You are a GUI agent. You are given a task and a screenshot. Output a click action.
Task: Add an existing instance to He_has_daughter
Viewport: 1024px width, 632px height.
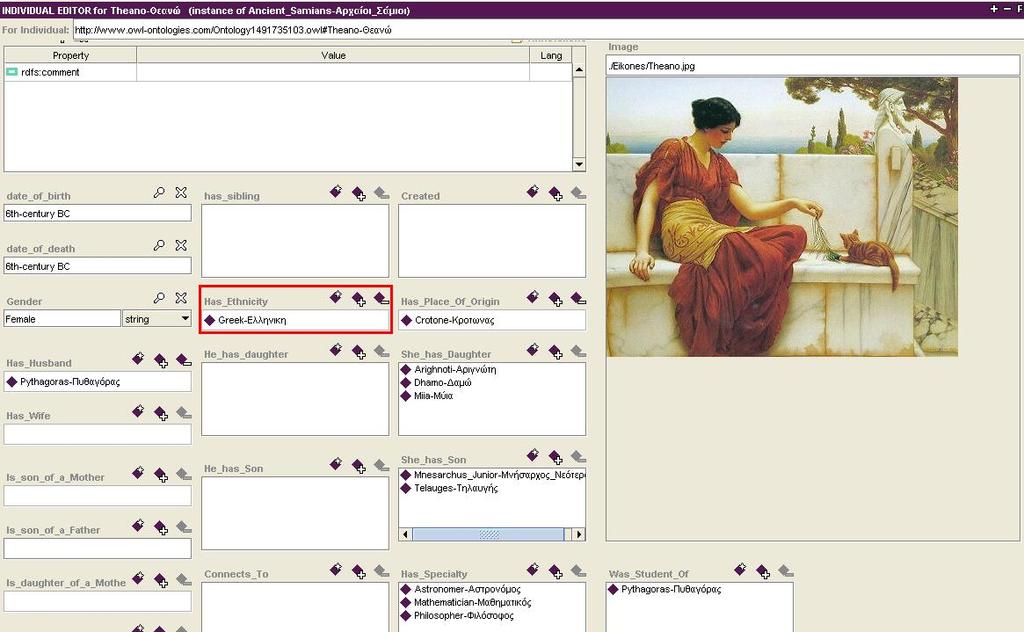[x=359, y=352]
